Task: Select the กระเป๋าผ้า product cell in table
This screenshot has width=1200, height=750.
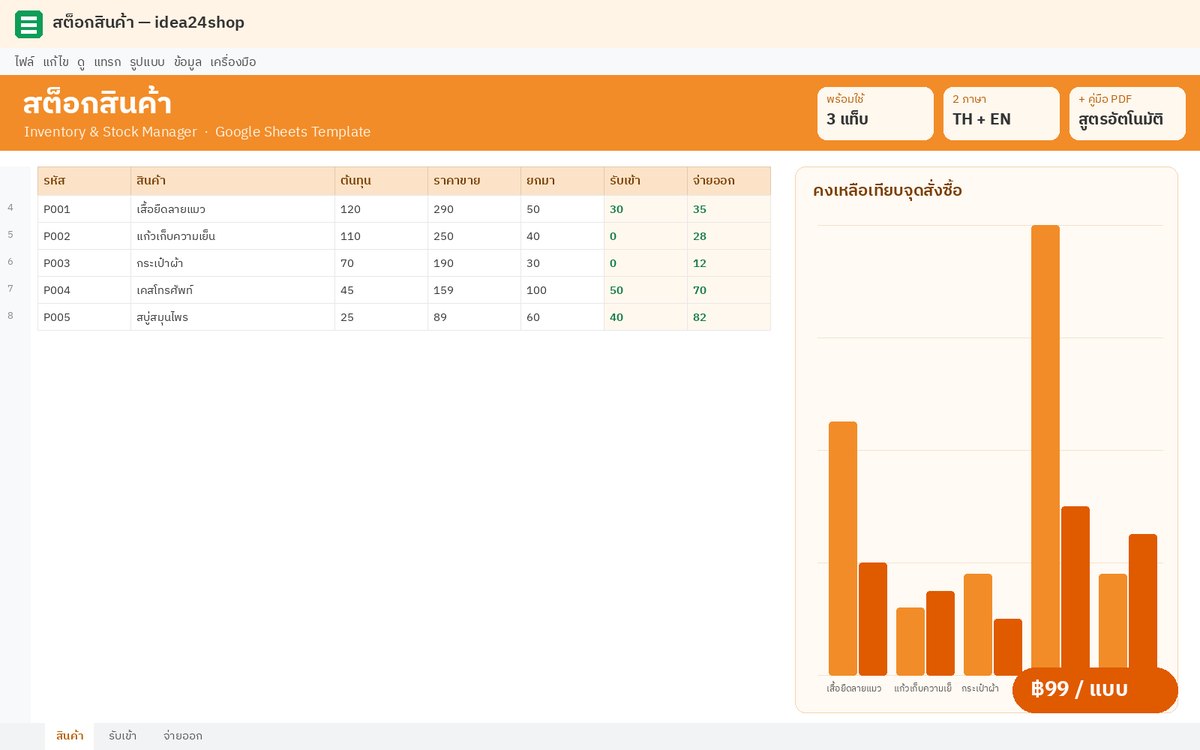Action: 233,263
